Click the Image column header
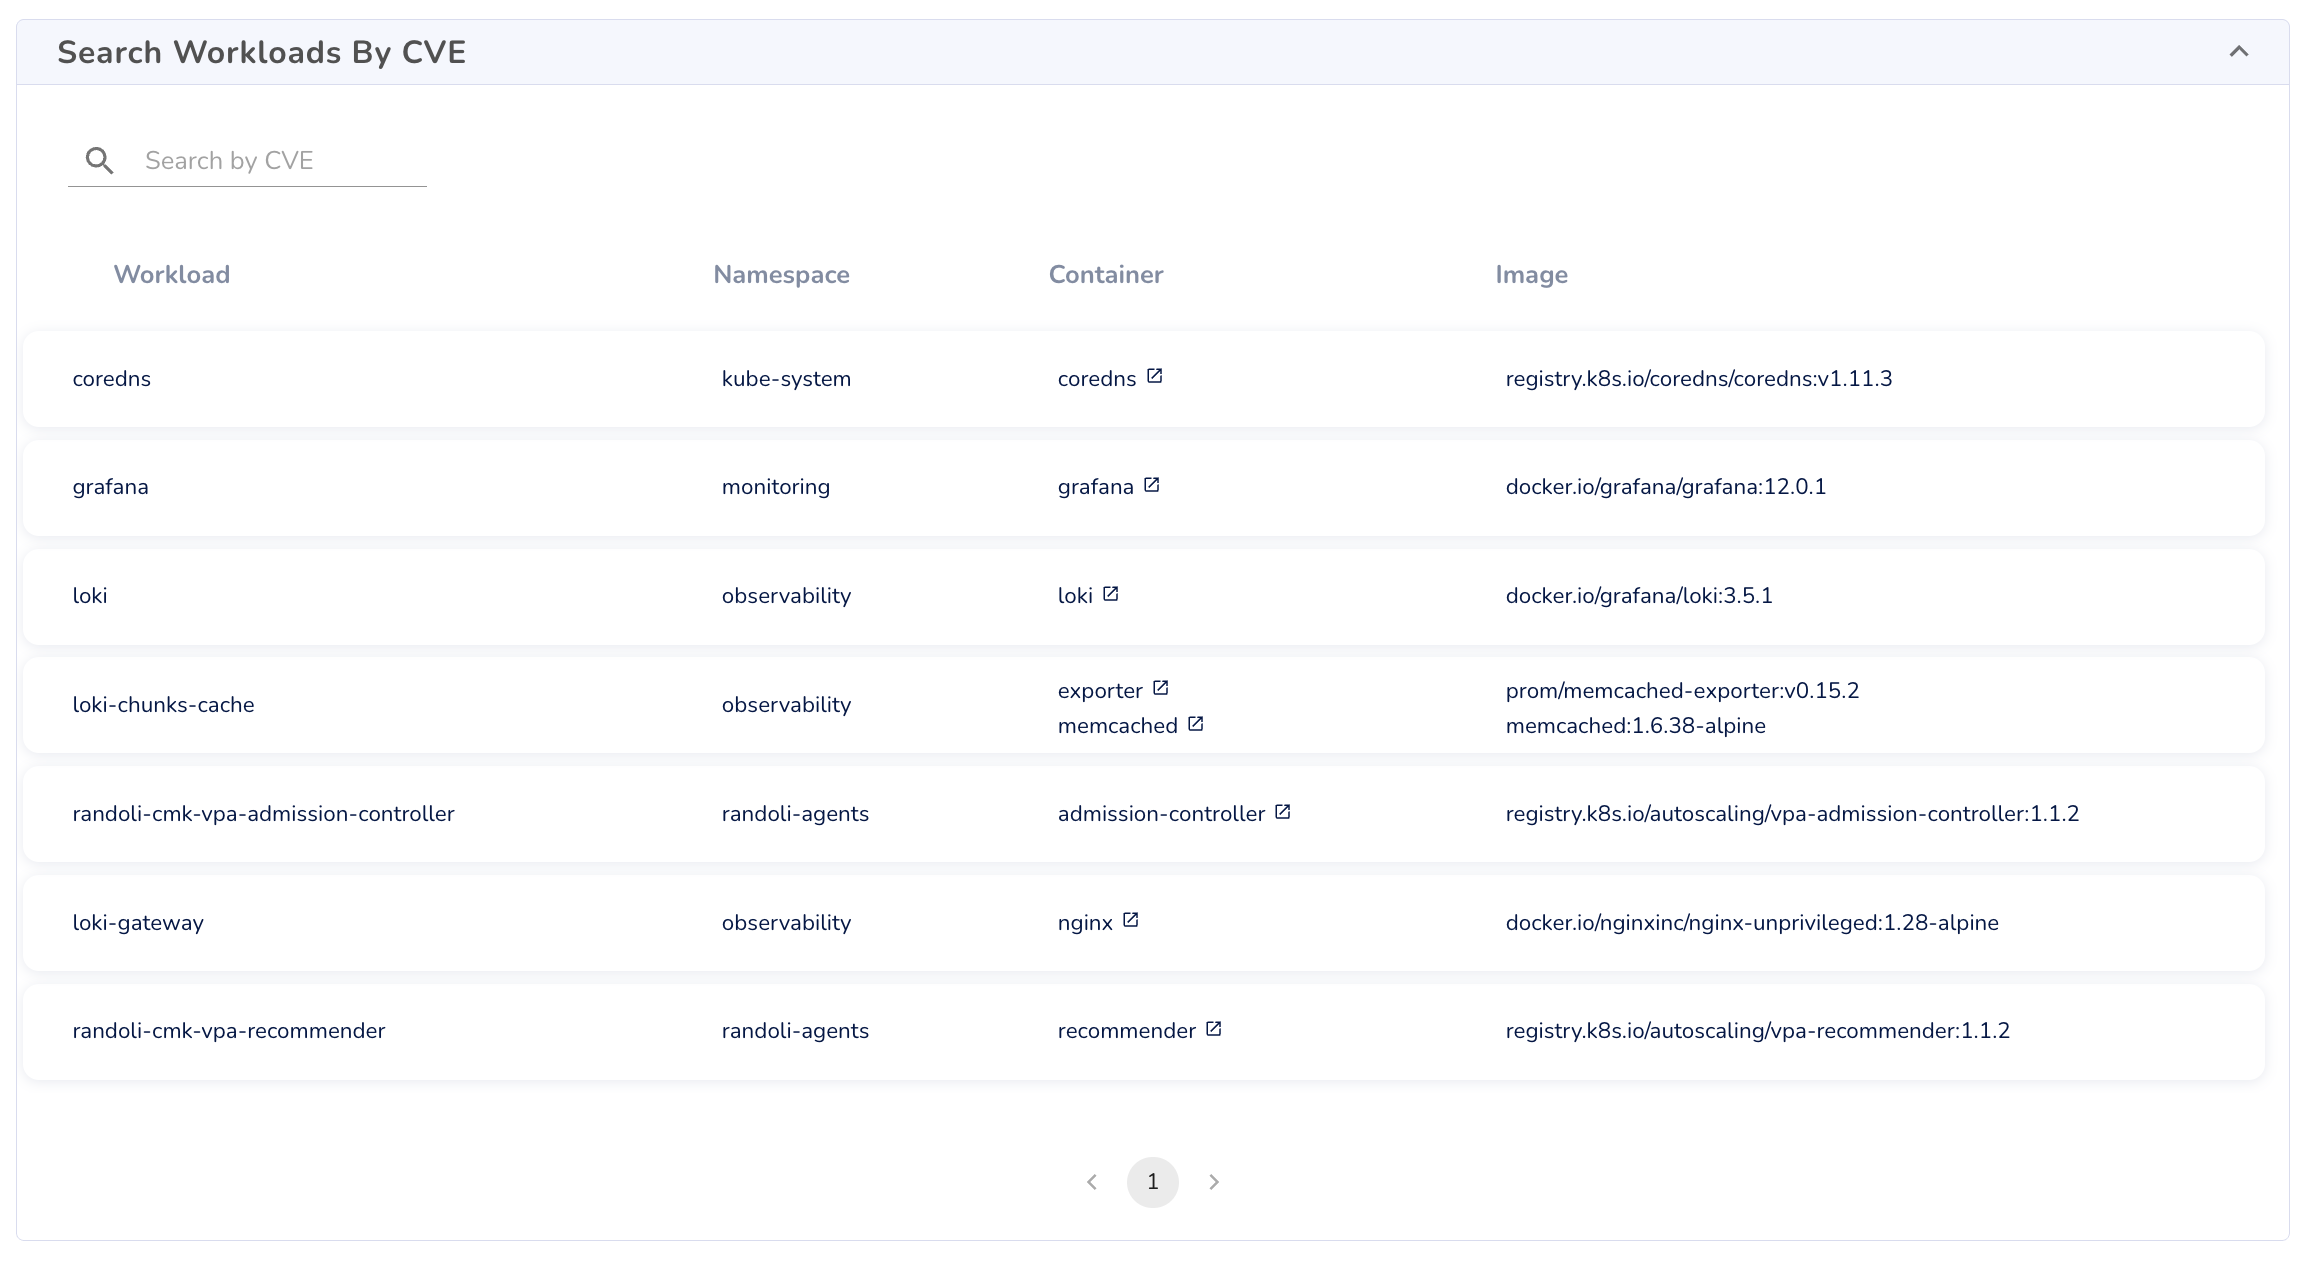 [x=1531, y=275]
